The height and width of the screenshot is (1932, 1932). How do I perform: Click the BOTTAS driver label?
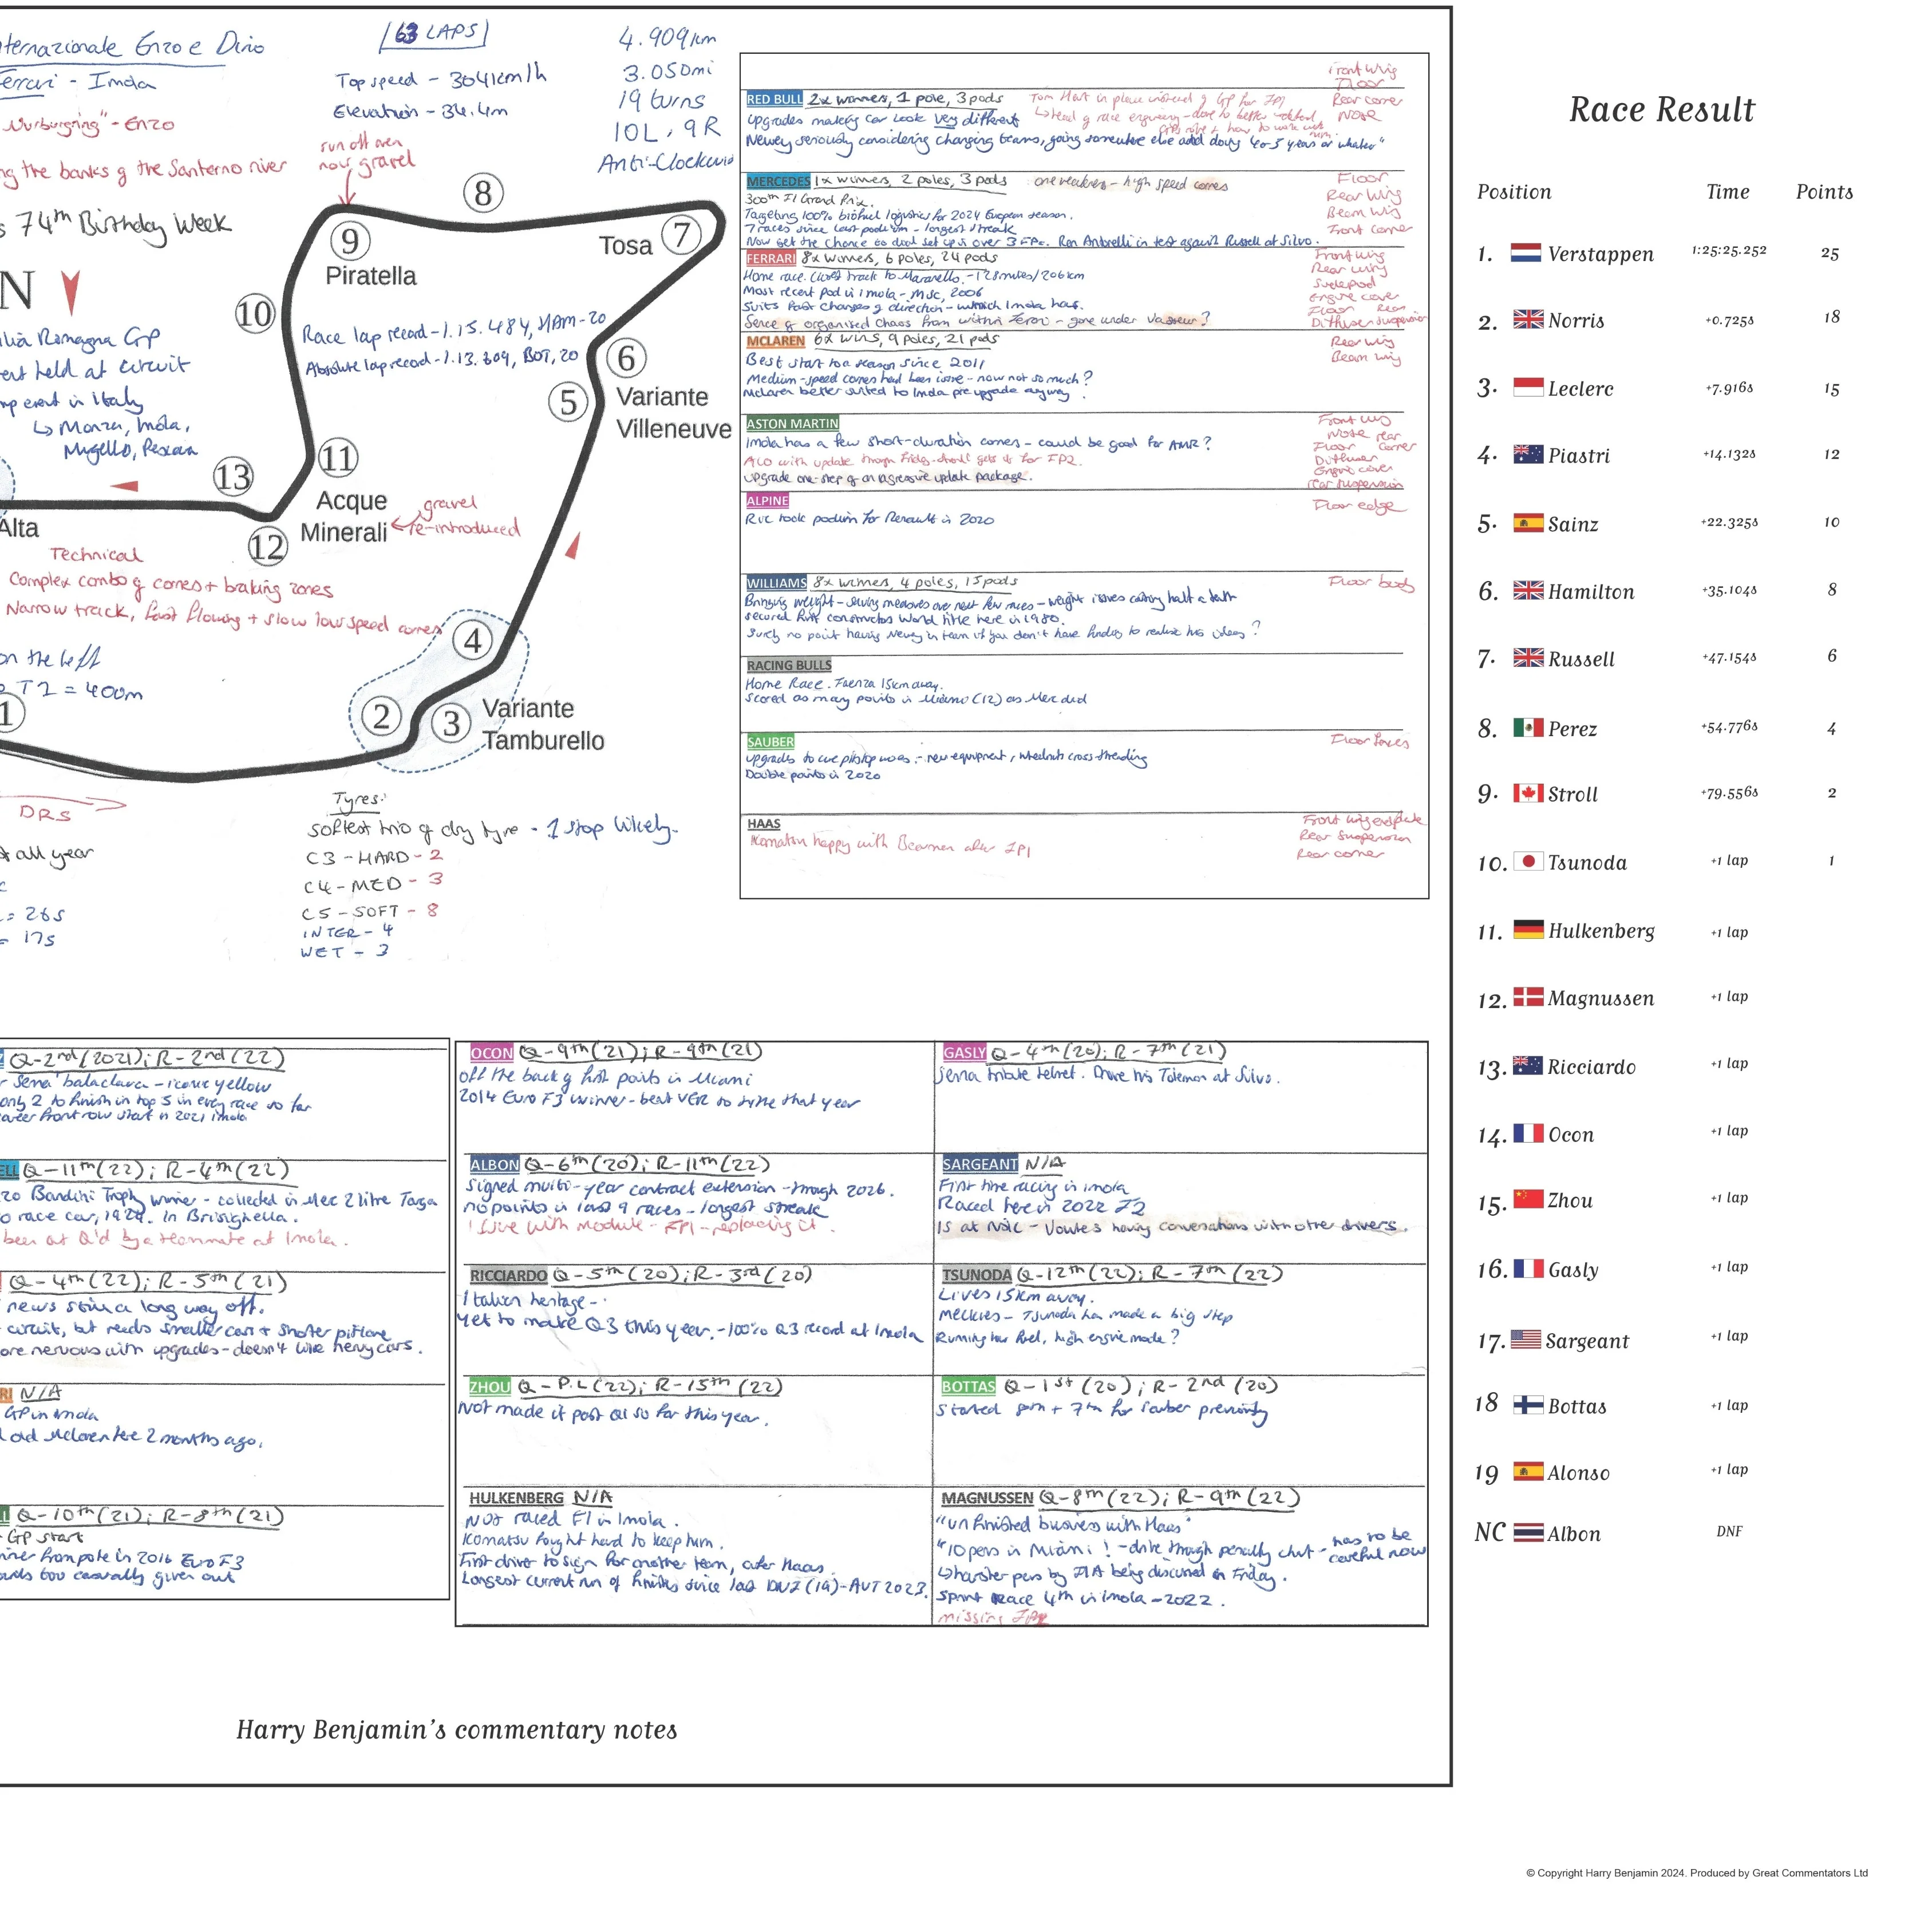point(968,1386)
